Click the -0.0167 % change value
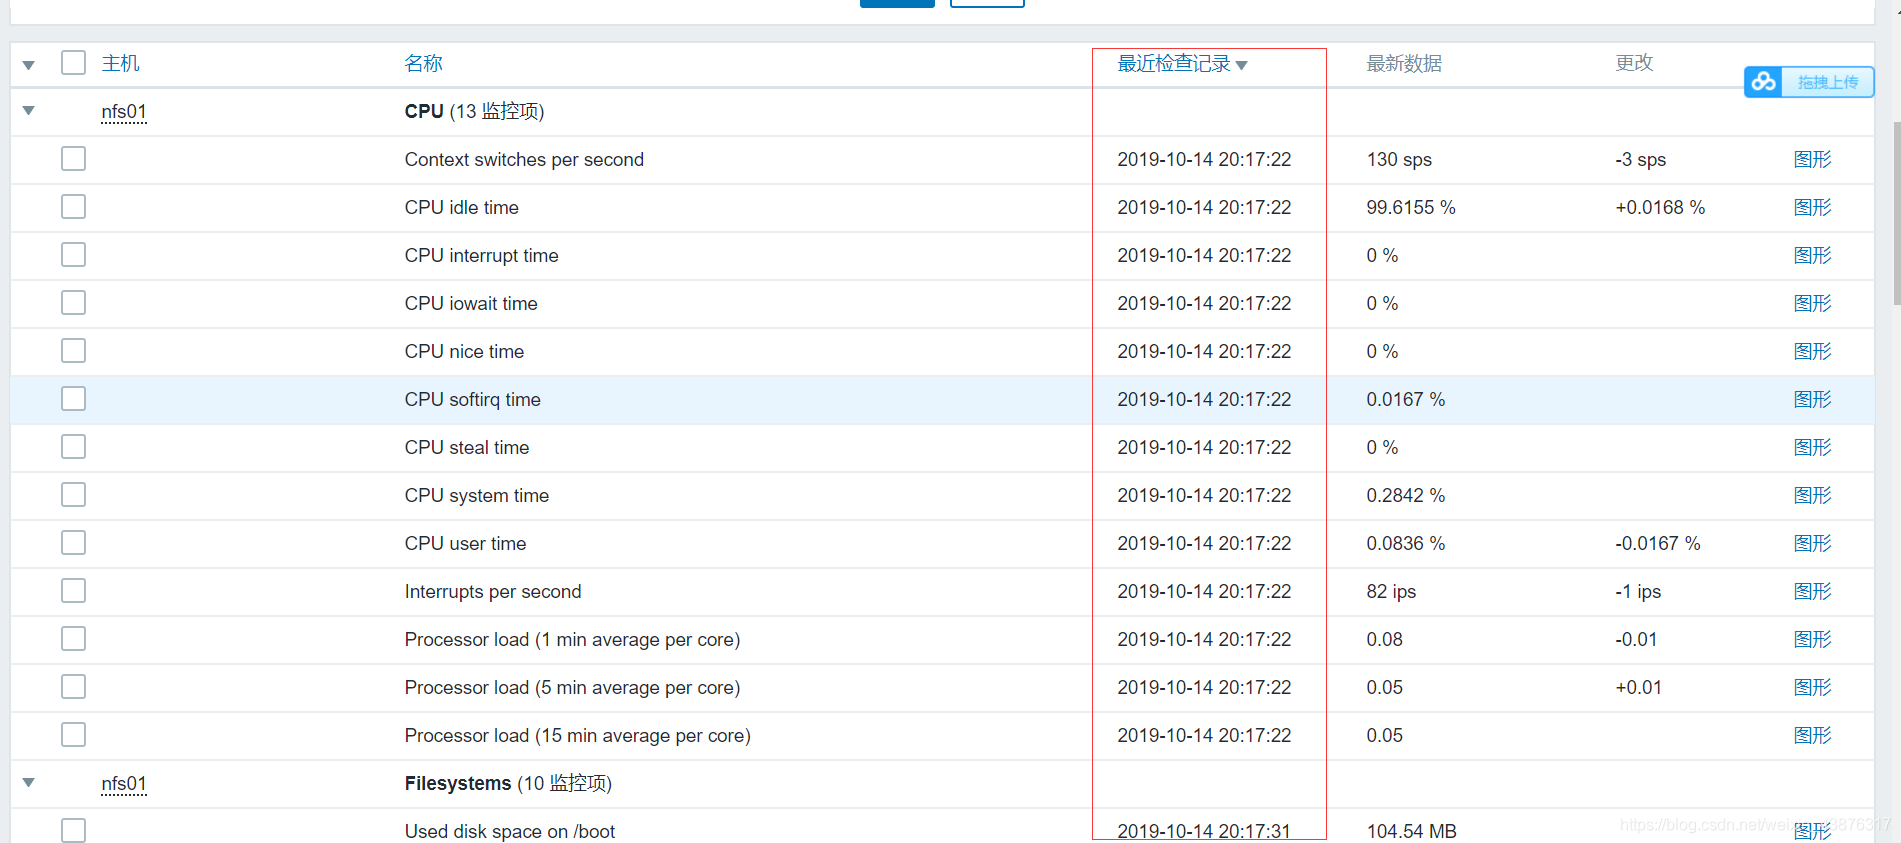Image resolution: width=1901 pixels, height=843 pixels. tap(1658, 543)
